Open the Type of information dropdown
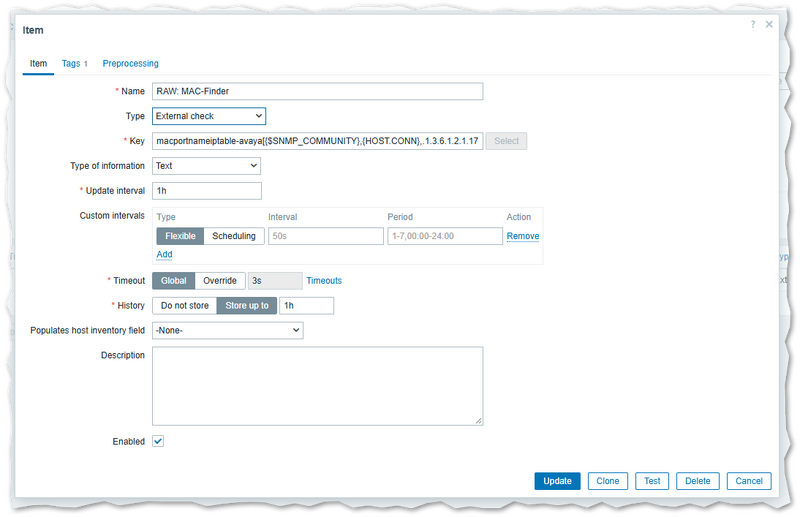 [206, 166]
